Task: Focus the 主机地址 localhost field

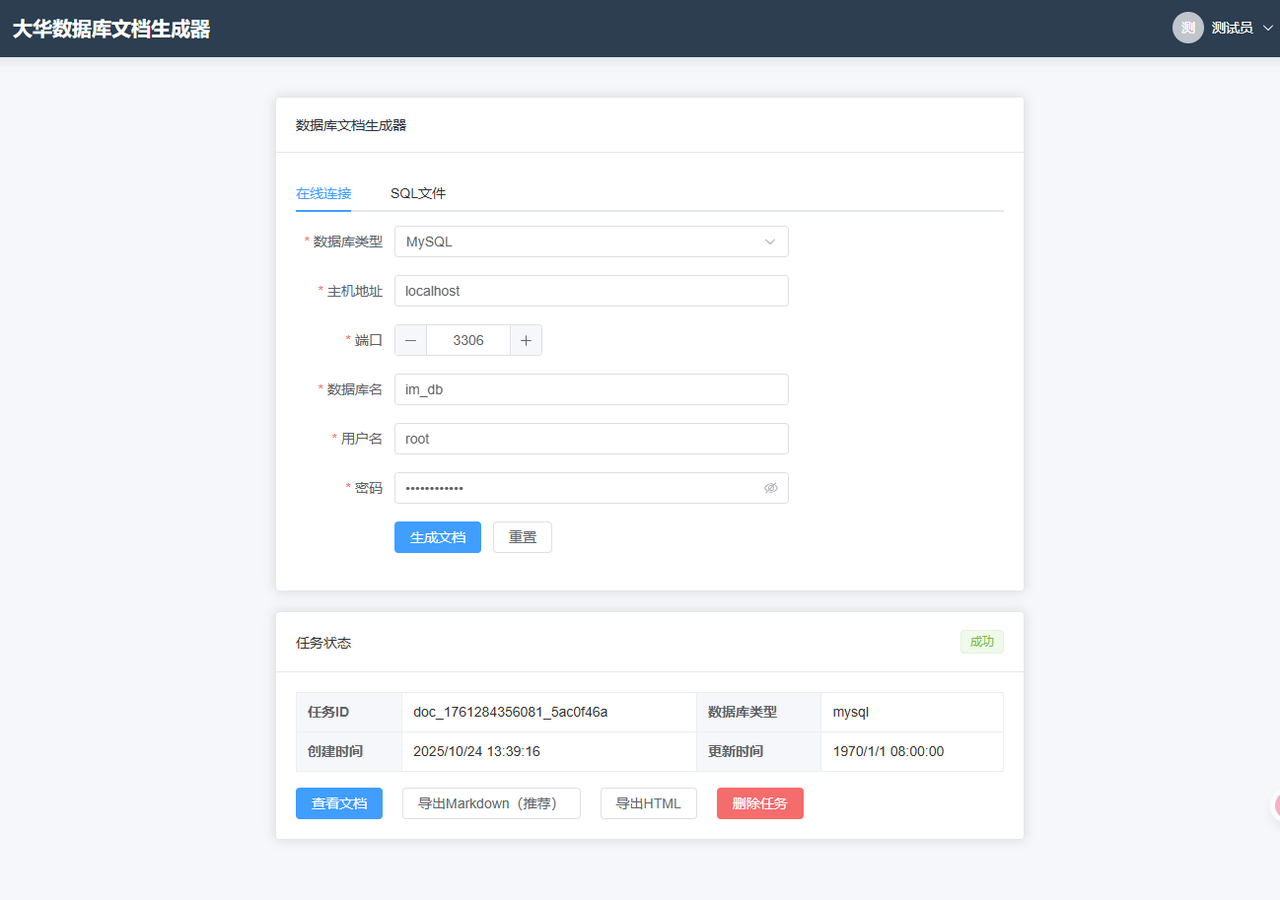Action: pyautogui.click(x=591, y=291)
